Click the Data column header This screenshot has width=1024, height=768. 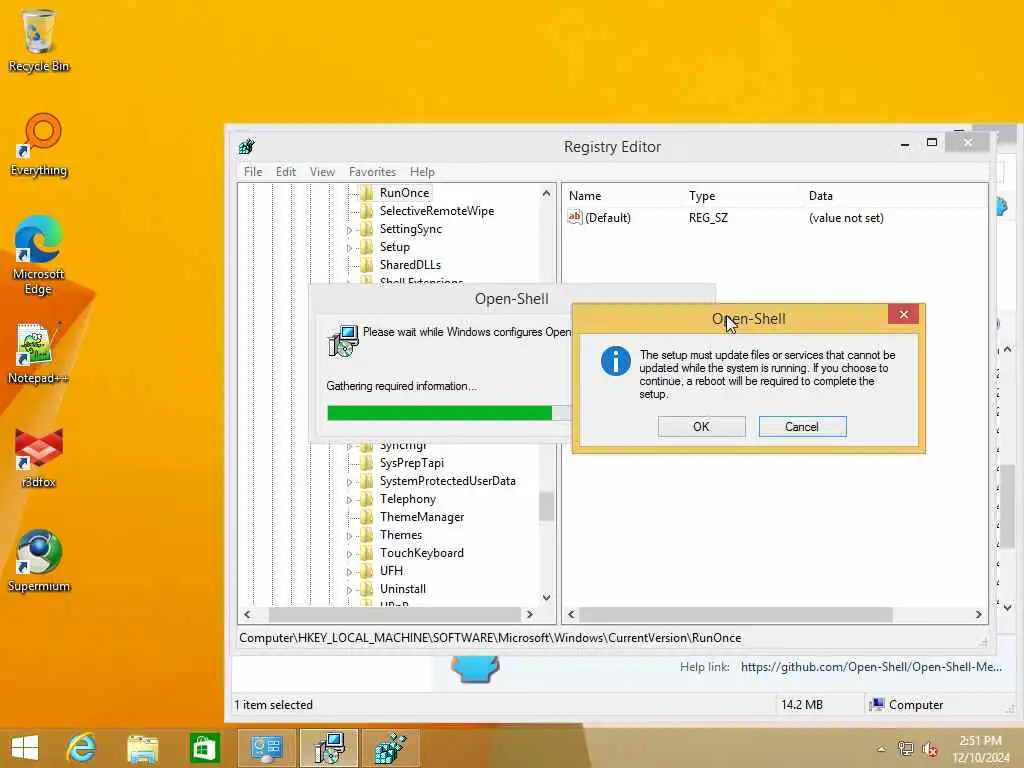tap(820, 196)
